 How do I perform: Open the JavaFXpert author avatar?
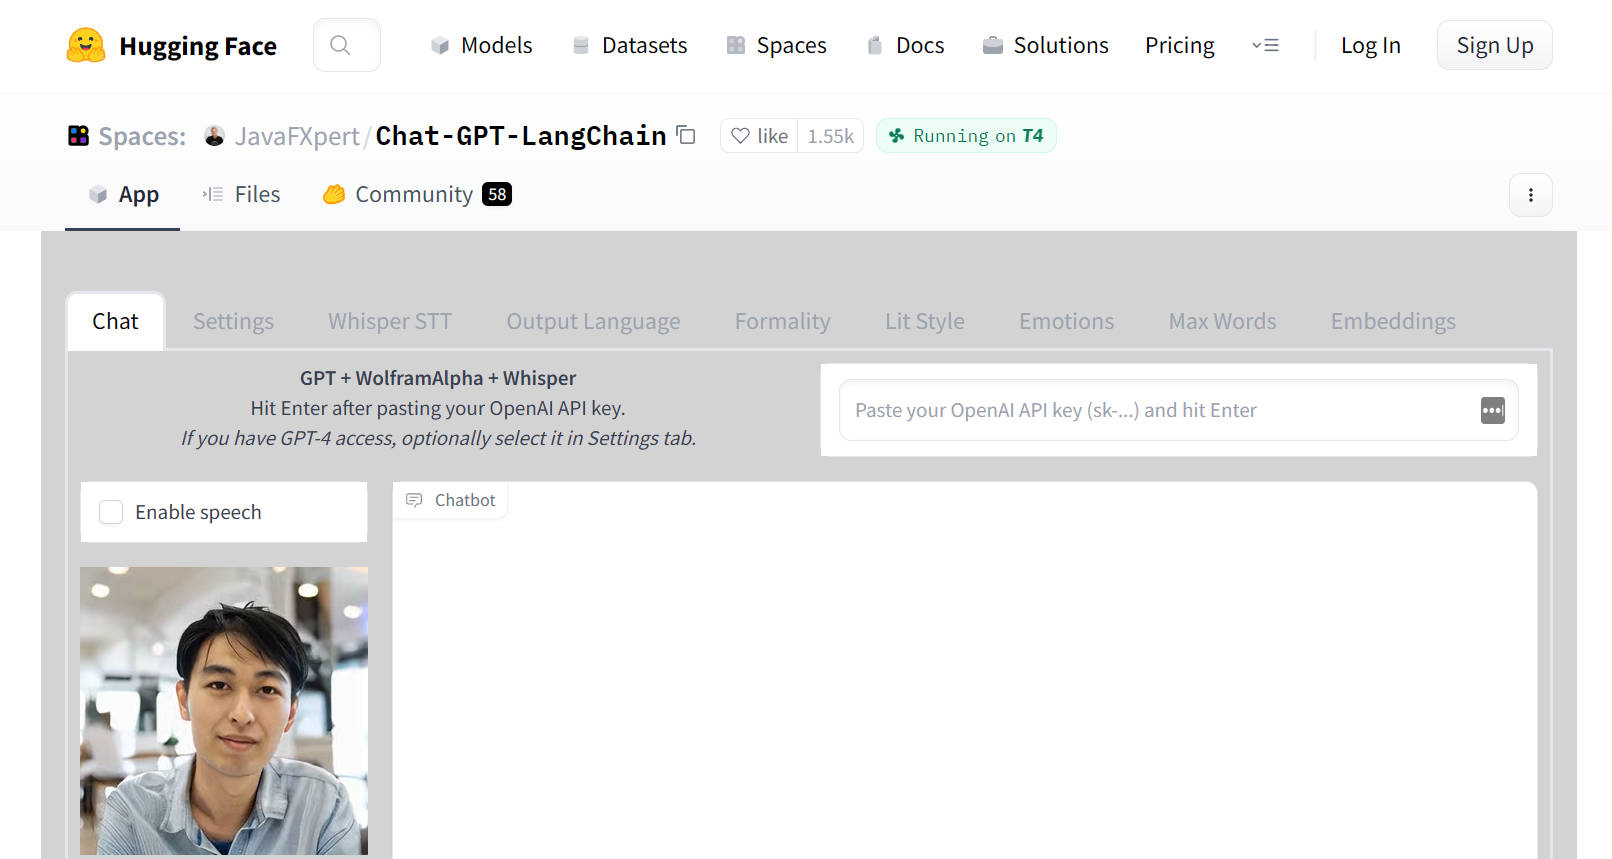tap(214, 136)
